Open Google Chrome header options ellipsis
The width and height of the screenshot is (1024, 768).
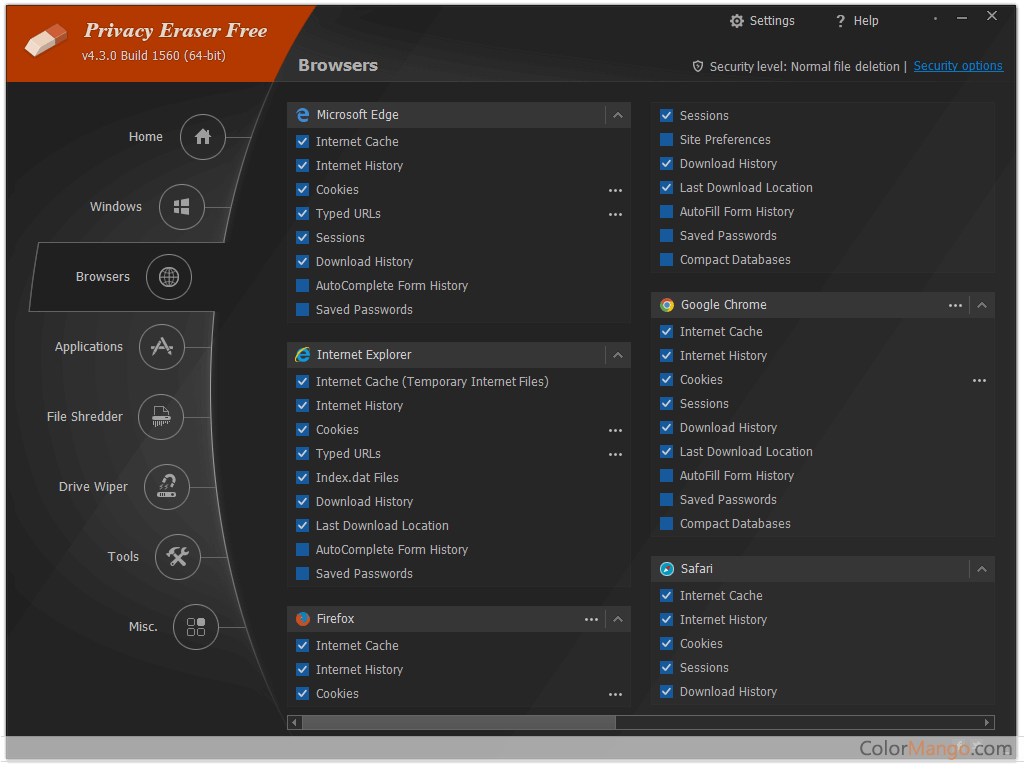tap(955, 306)
